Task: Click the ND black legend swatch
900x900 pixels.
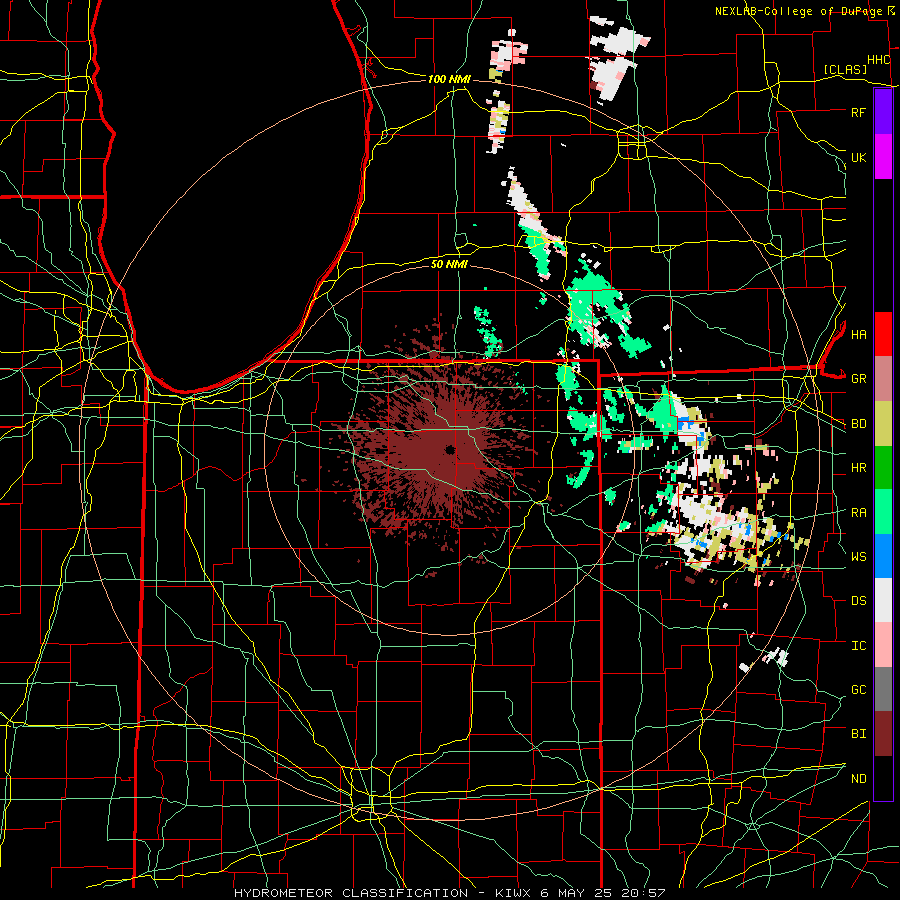Action: pyautogui.click(x=883, y=778)
